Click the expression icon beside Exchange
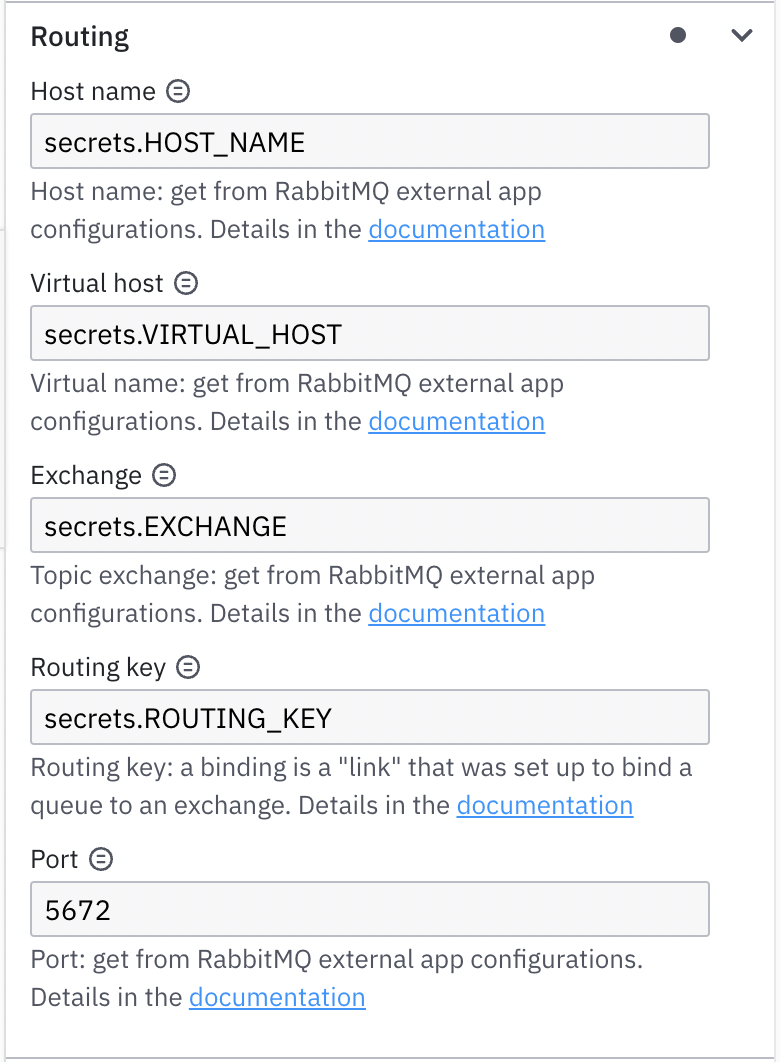Image resolution: width=780 pixels, height=1062 pixels. [x=163, y=475]
